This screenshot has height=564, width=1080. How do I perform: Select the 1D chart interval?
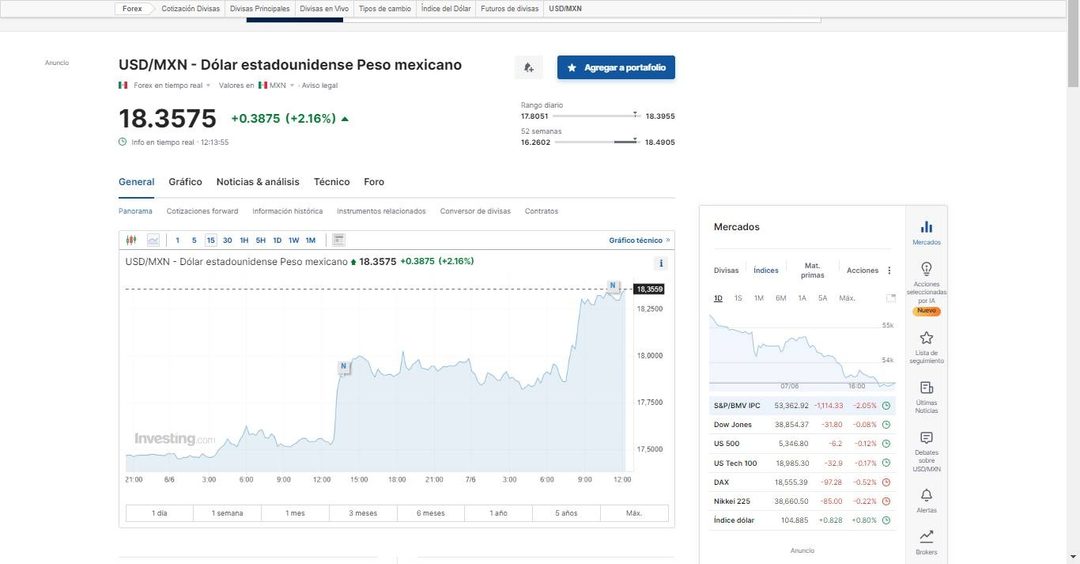point(277,240)
